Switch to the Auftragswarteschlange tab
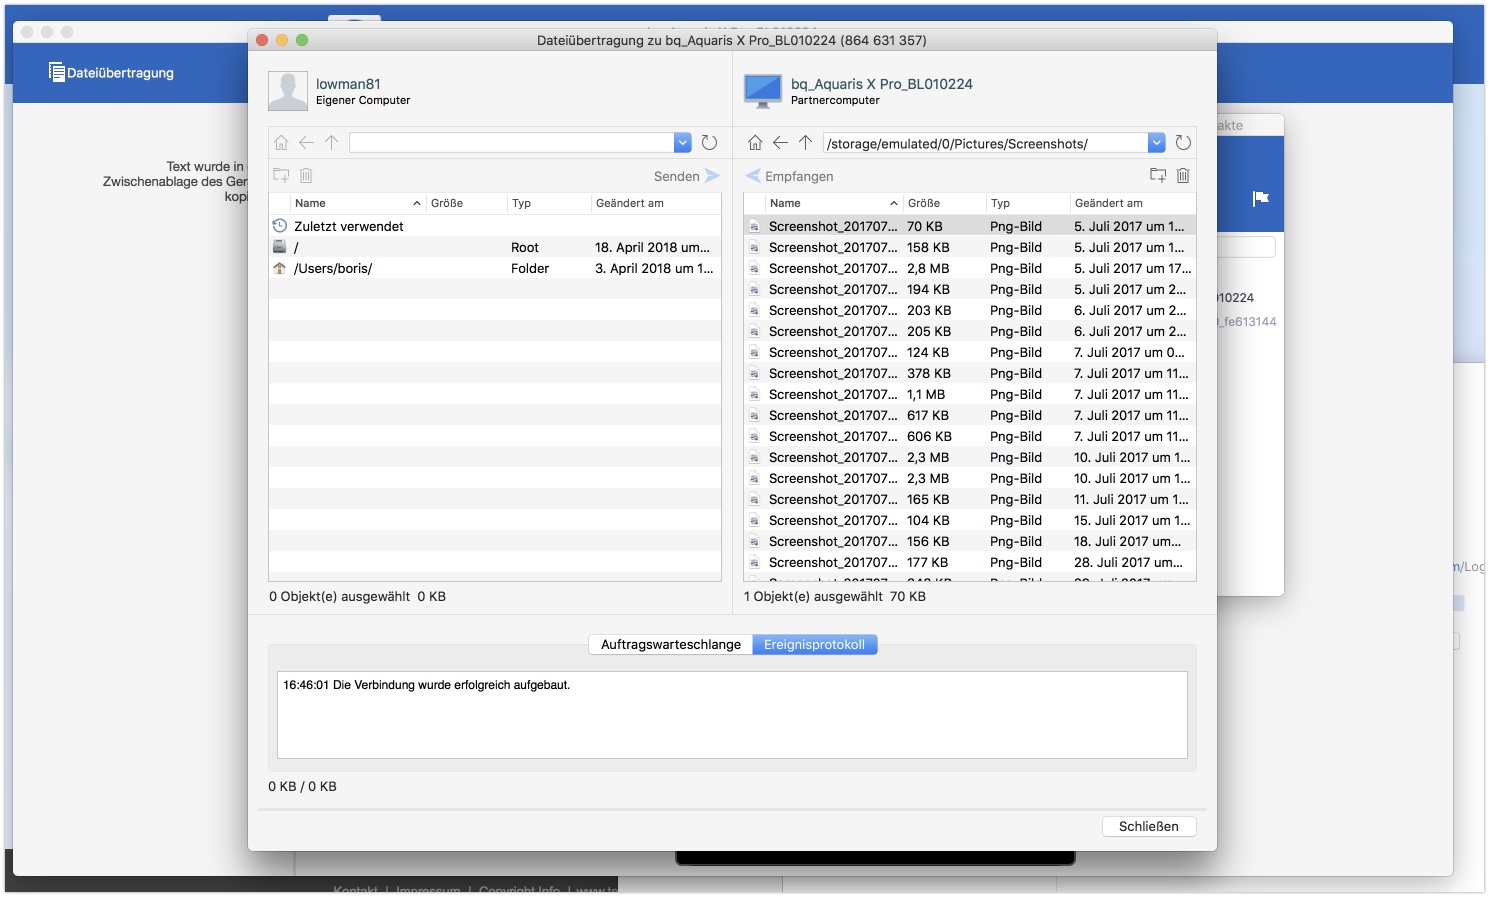The image size is (1489, 897). [x=671, y=645]
